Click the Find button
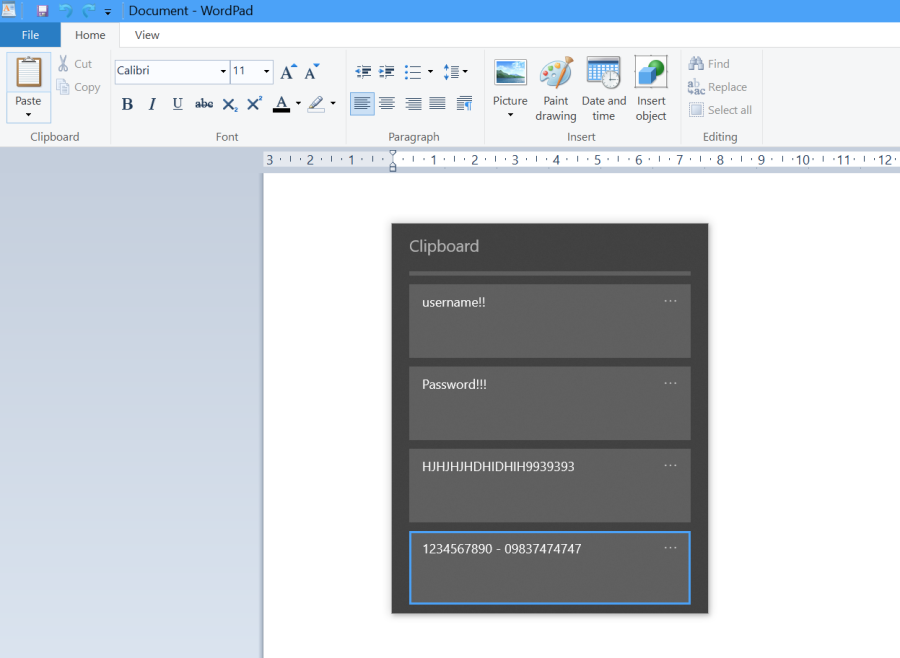This screenshot has width=900, height=658. 709,64
